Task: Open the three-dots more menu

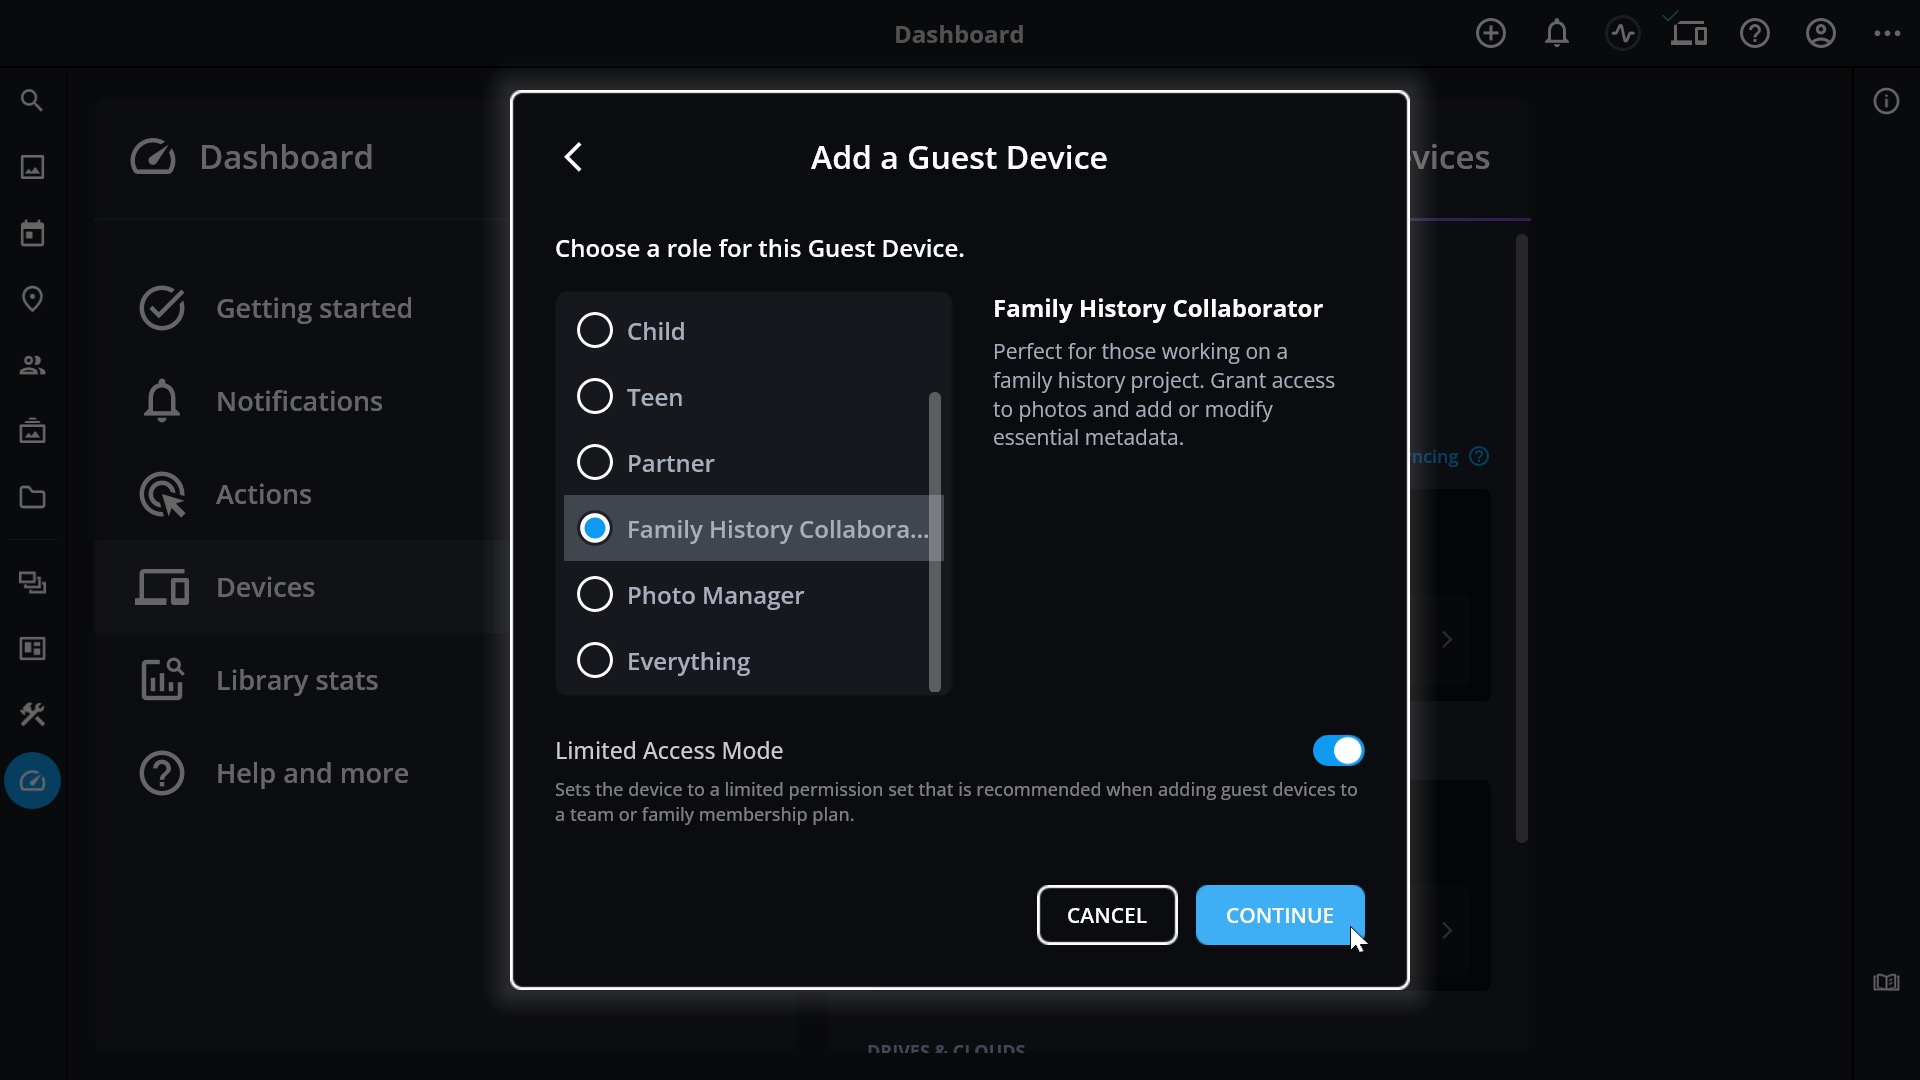Action: coord(1886,34)
